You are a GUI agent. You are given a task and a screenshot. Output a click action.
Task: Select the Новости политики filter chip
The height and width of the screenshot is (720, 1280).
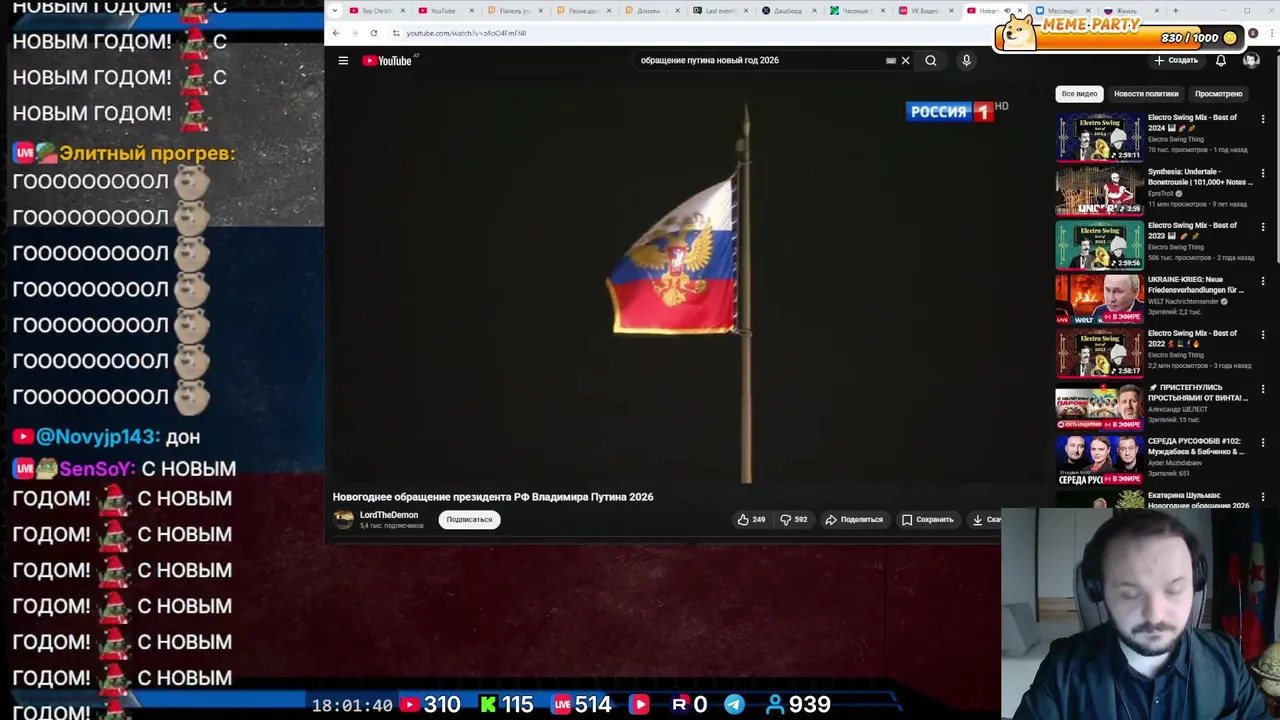click(1146, 94)
